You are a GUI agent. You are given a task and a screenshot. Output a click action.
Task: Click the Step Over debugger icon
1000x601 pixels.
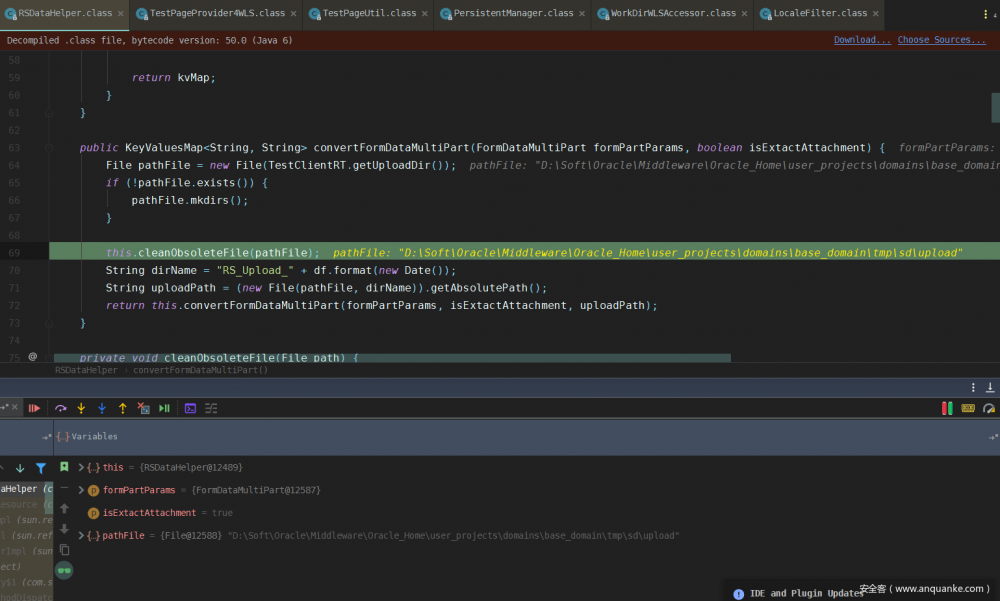pos(60,408)
